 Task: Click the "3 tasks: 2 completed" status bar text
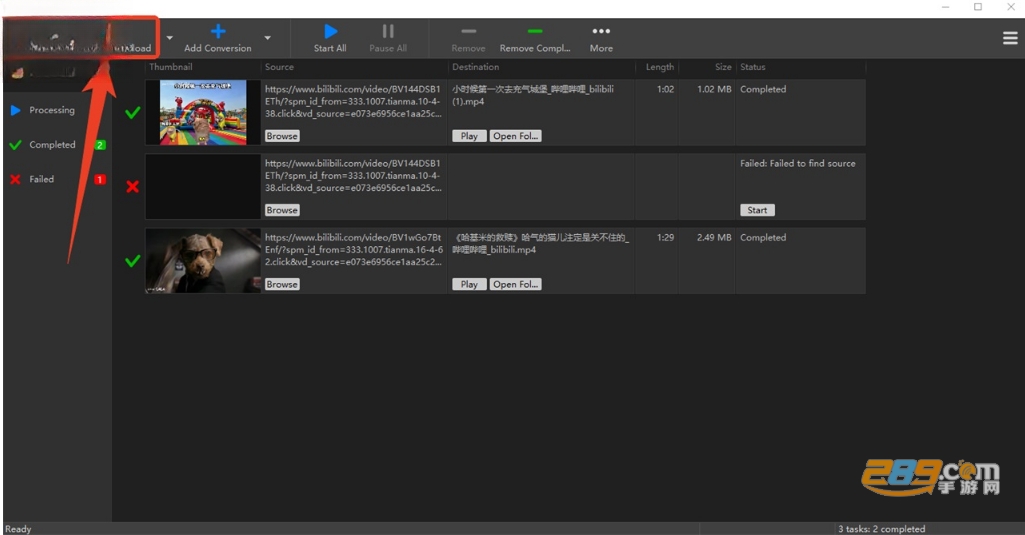[881, 528]
